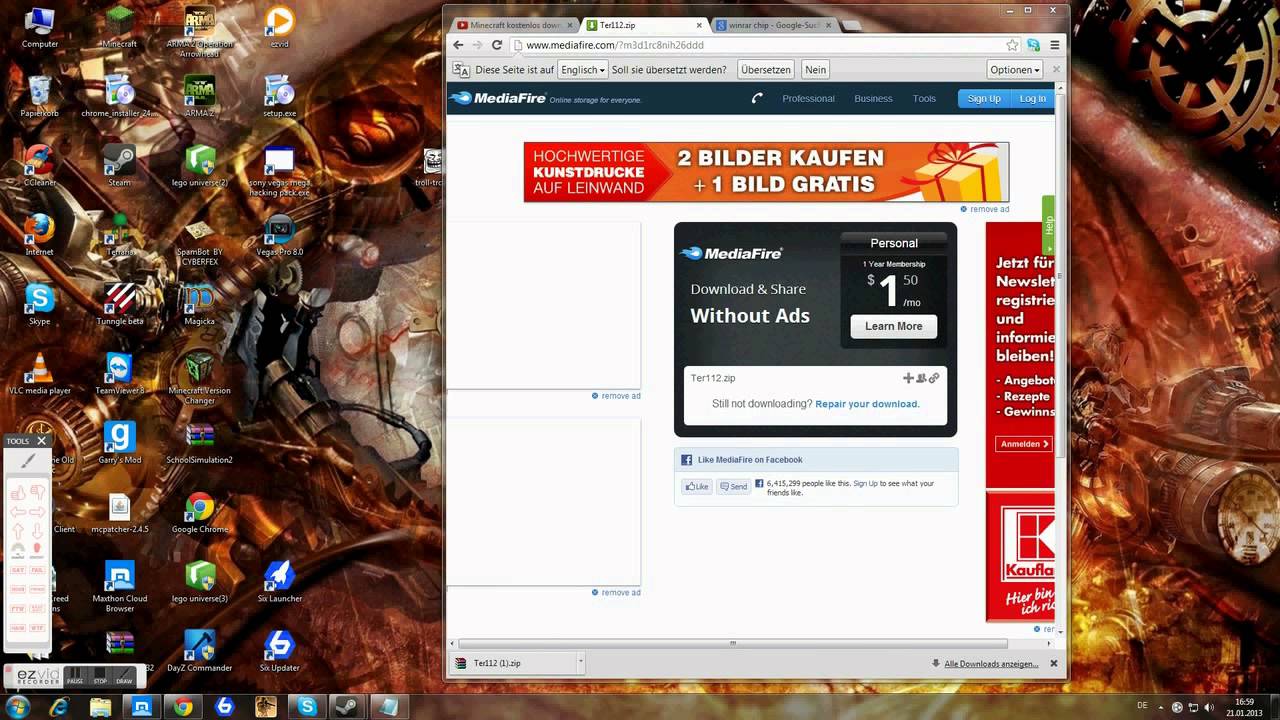
Task: Open VLC media player desktop icon
Action: coord(39,373)
